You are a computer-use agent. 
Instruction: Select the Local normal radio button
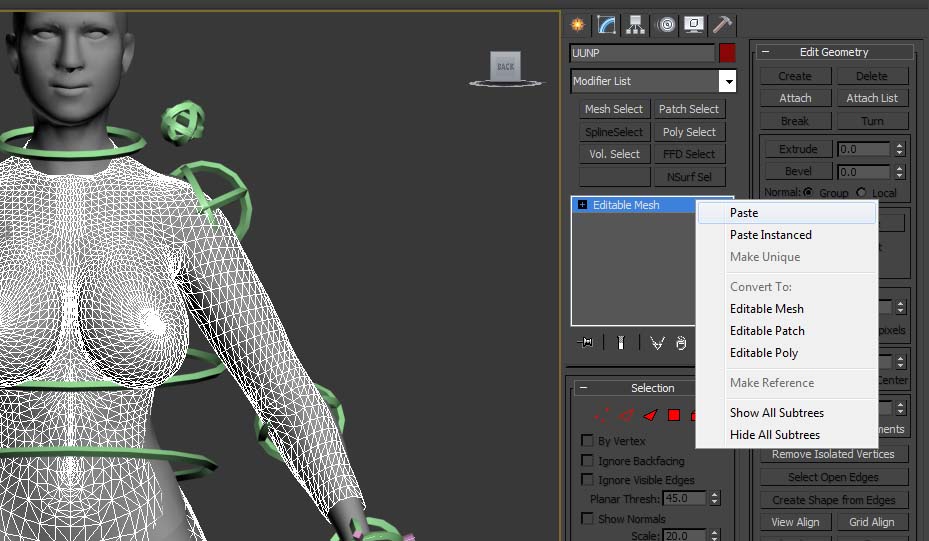(x=861, y=193)
